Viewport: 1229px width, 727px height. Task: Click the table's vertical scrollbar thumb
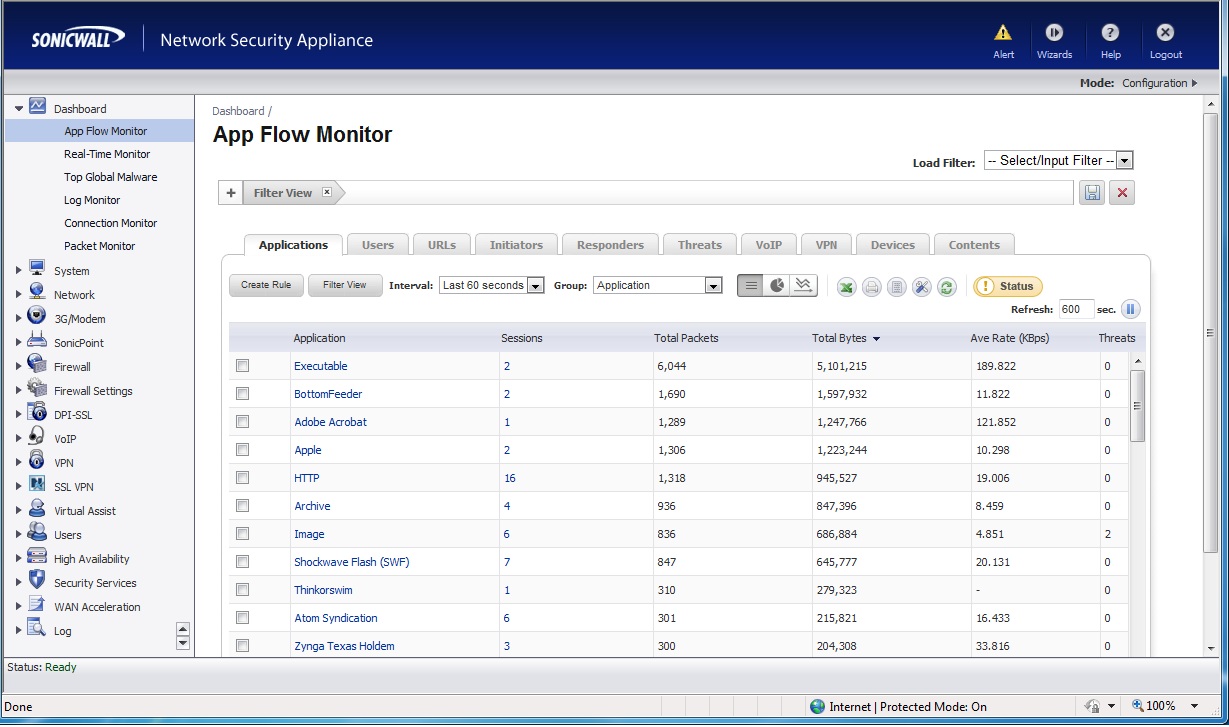pos(1137,406)
